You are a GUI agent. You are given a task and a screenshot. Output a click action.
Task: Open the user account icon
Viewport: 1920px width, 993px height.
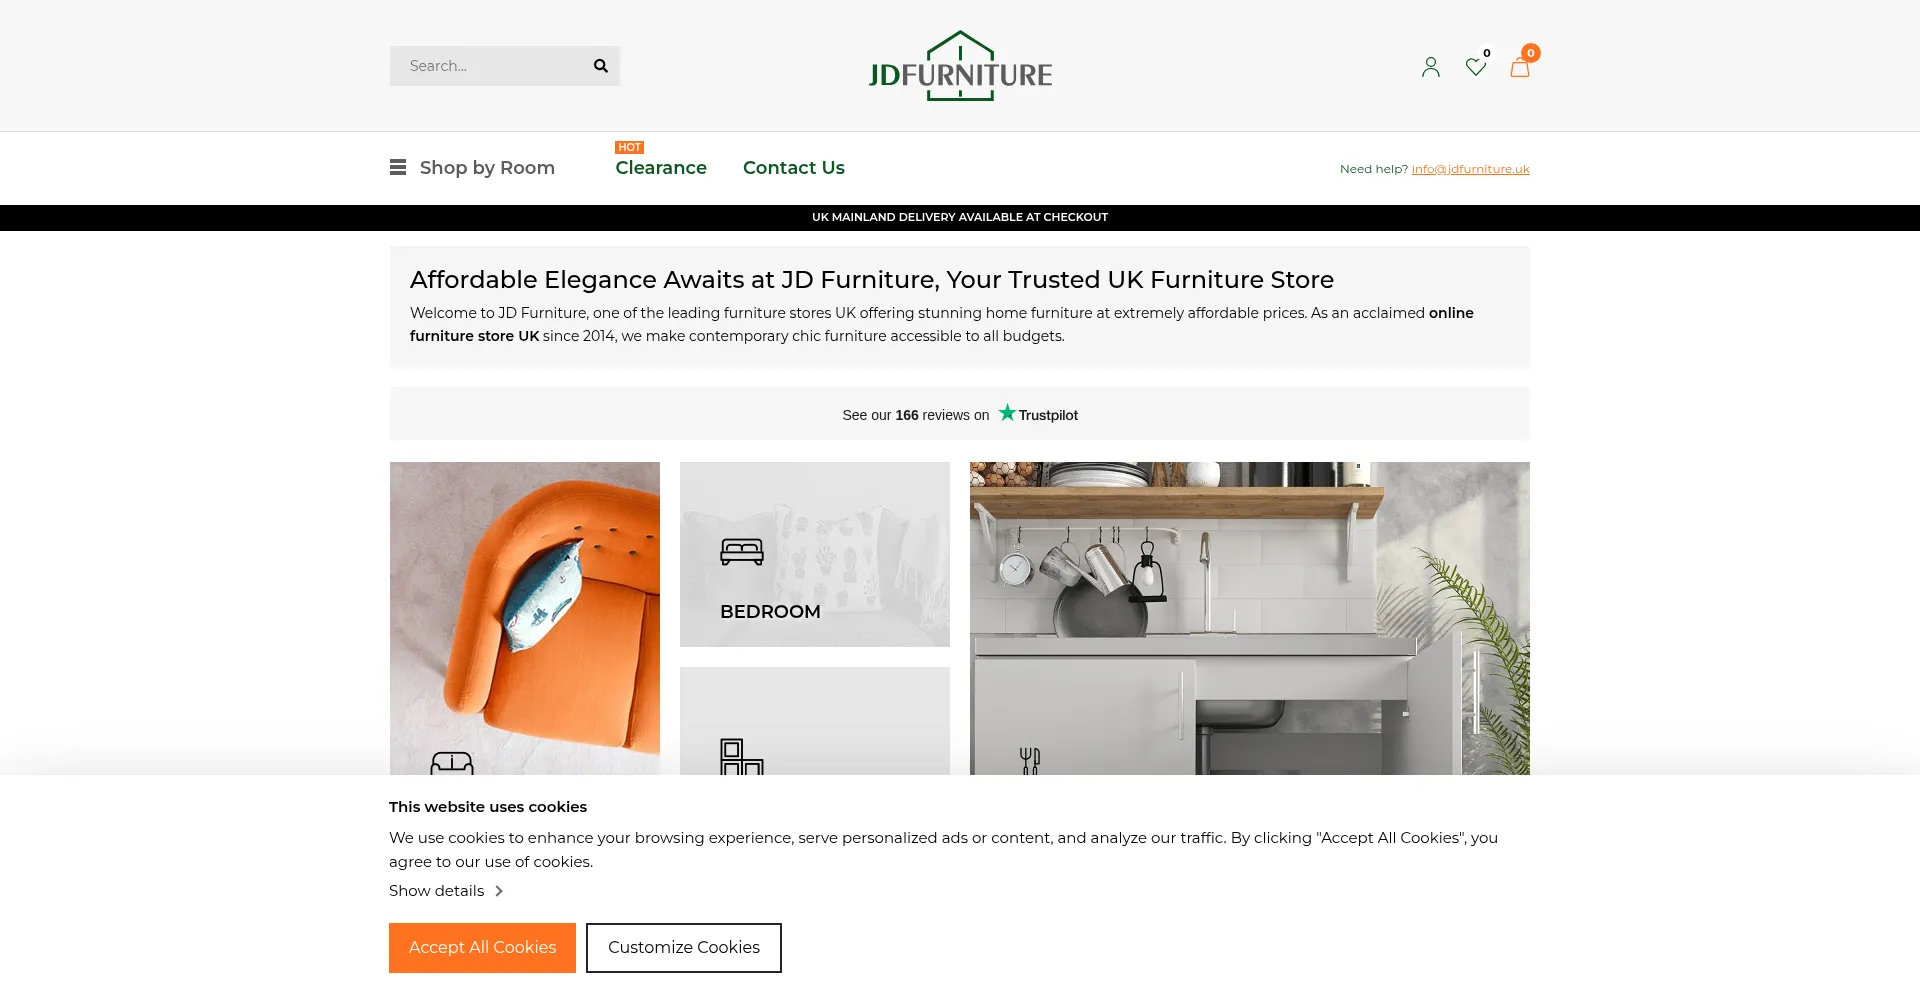point(1431,67)
